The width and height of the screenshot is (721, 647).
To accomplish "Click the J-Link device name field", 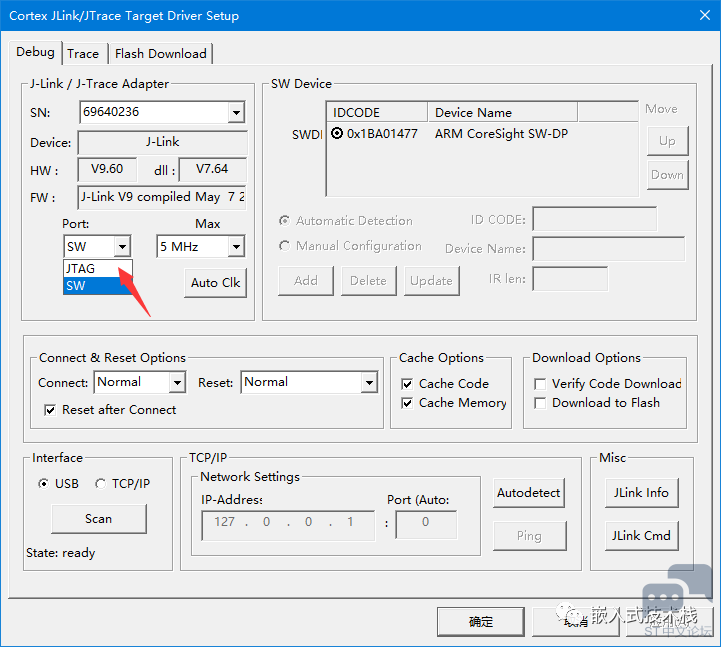I will click(x=162, y=142).
